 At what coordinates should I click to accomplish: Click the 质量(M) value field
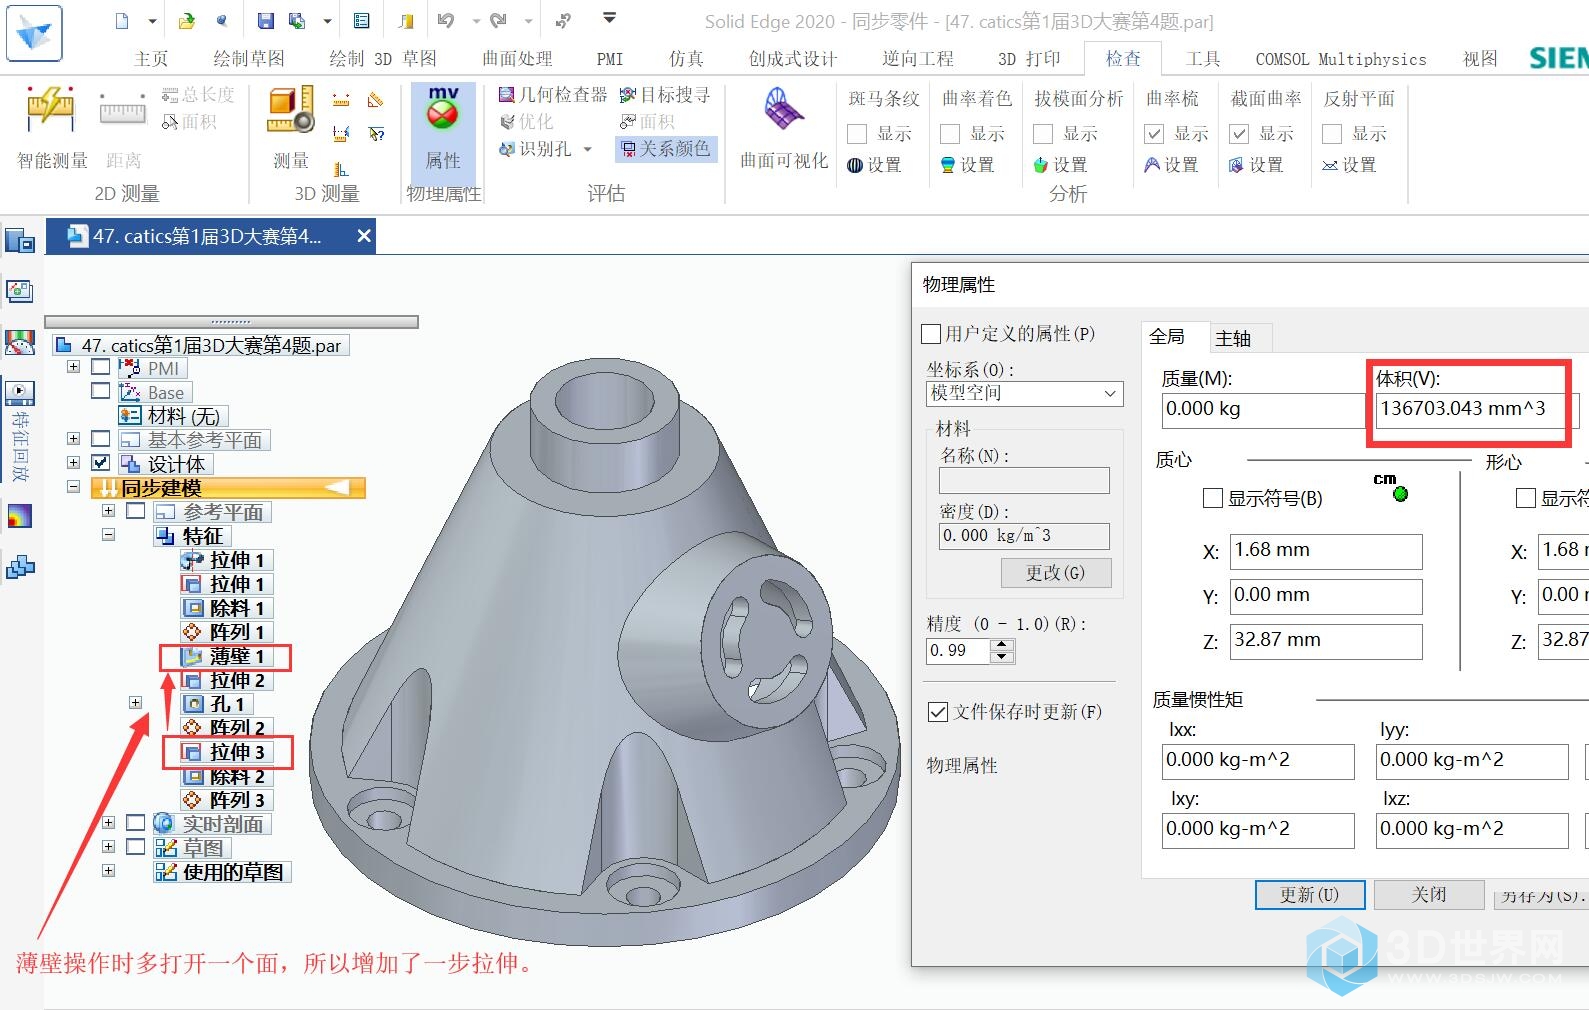(1264, 409)
